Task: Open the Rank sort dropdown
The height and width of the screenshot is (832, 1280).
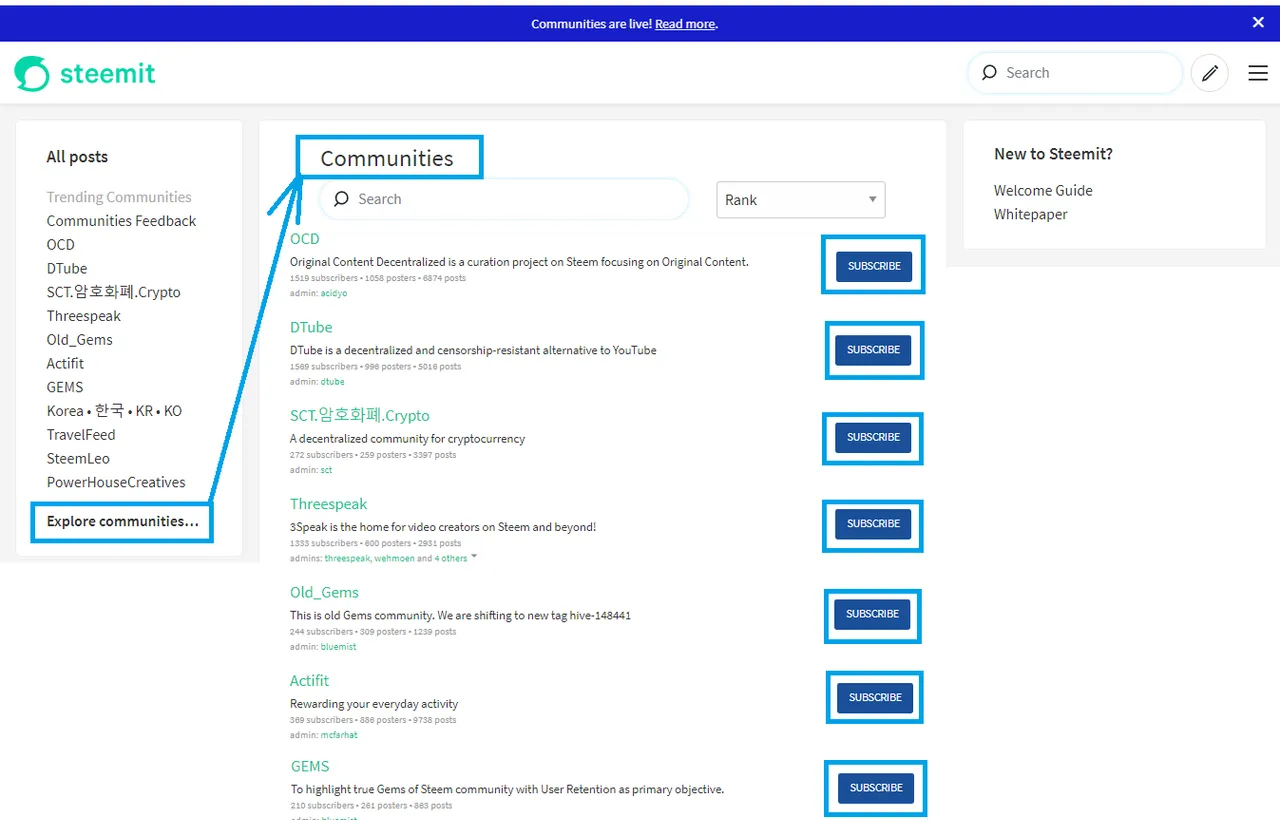Action: coord(801,200)
